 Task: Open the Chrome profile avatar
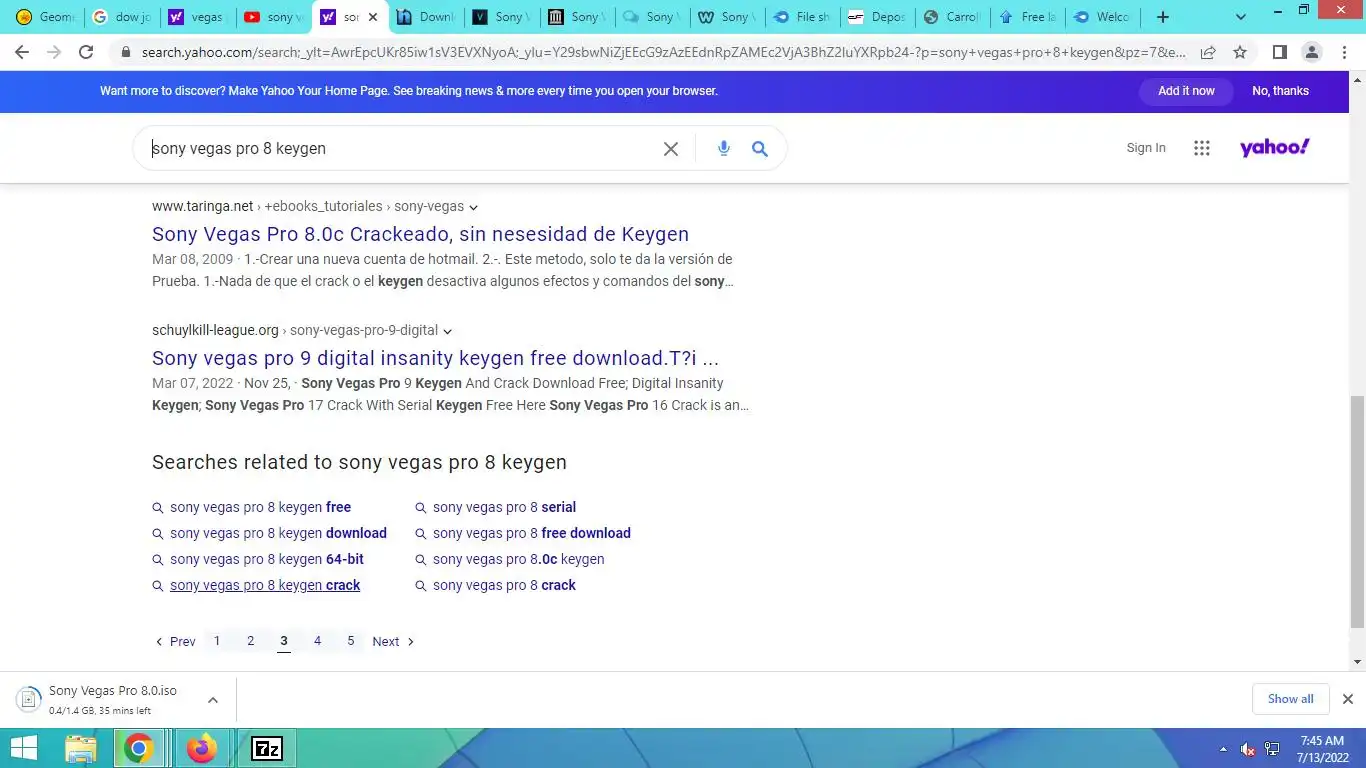pyautogui.click(x=1312, y=52)
